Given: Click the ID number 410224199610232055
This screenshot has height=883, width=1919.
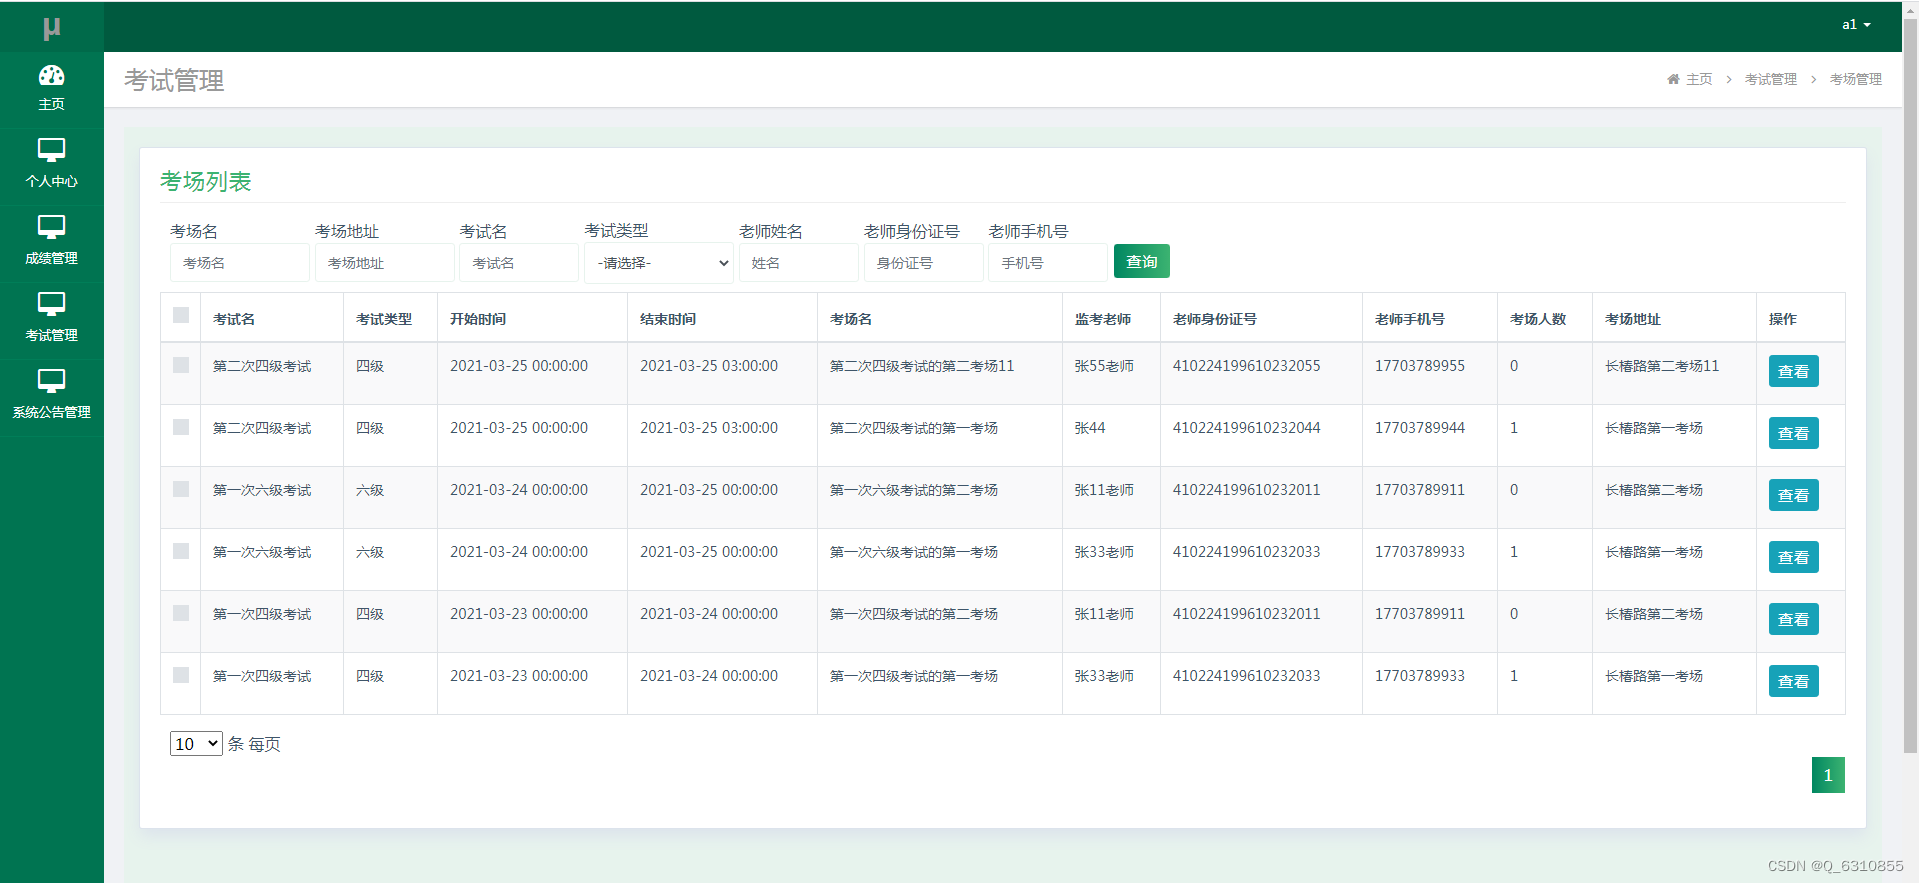Looking at the screenshot, I should [1246, 366].
